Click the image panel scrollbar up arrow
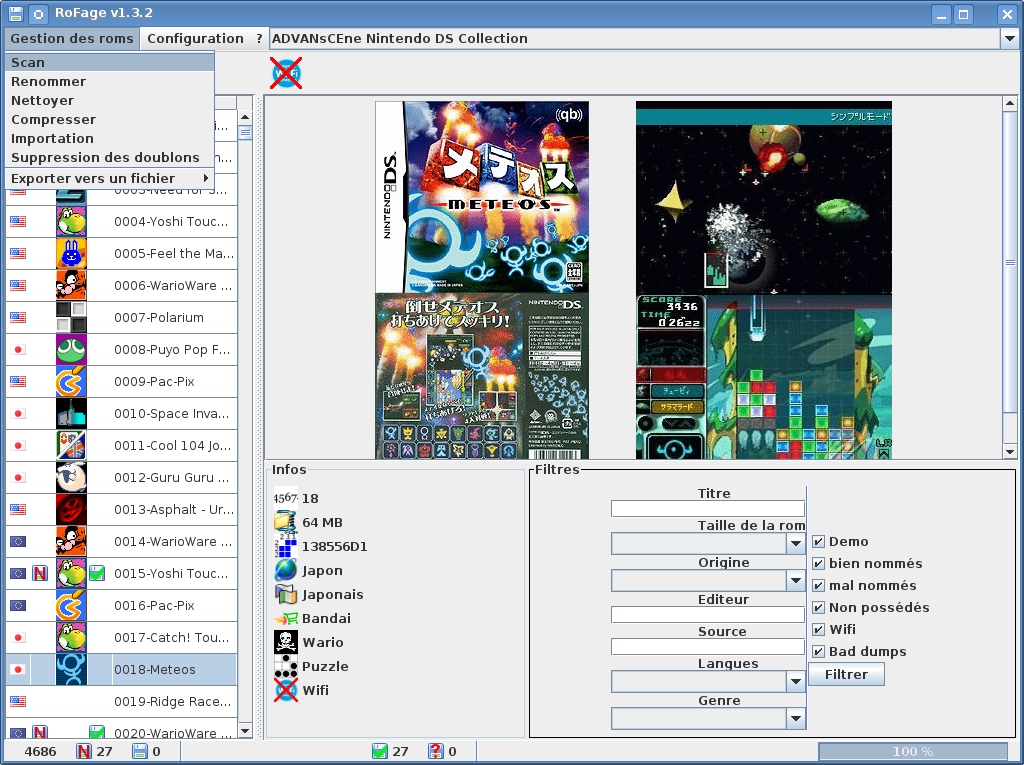The image size is (1024, 765). point(1010,103)
